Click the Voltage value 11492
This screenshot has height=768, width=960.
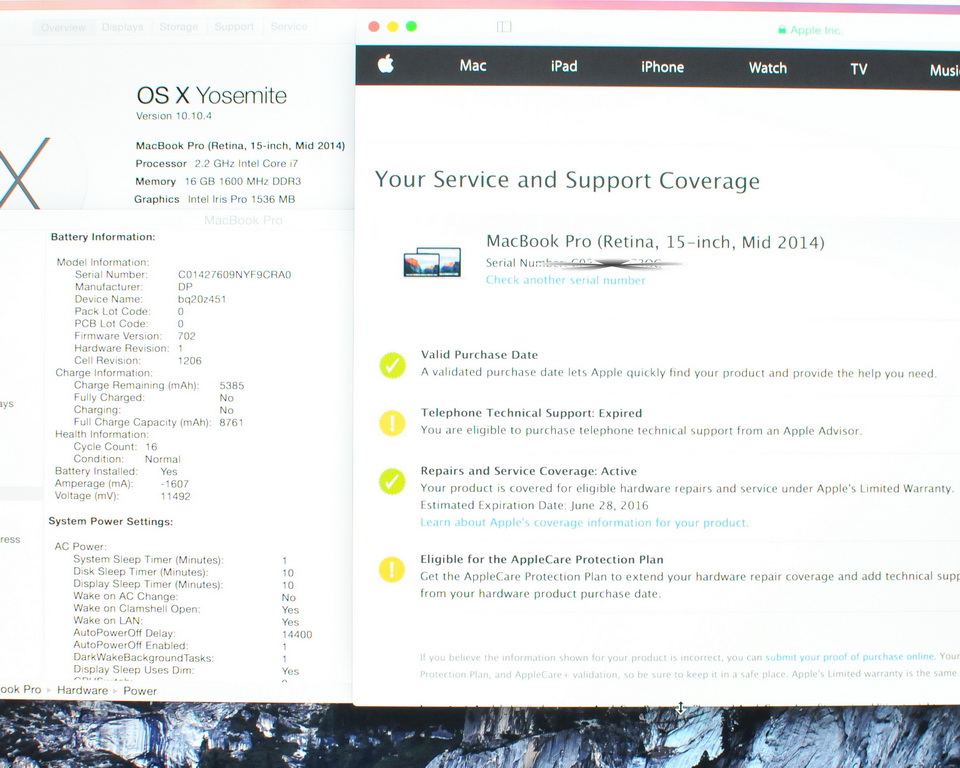click(x=175, y=496)
